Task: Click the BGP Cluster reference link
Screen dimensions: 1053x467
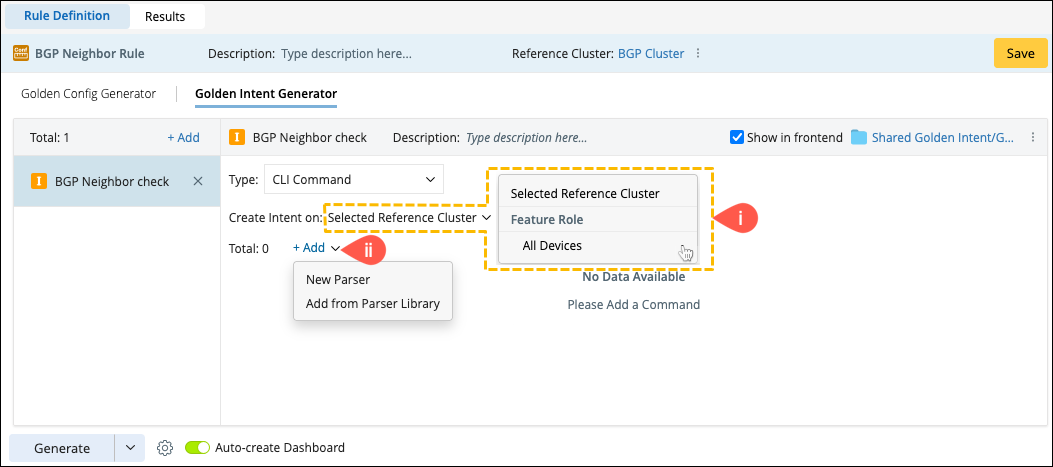Action: point(651,54)
